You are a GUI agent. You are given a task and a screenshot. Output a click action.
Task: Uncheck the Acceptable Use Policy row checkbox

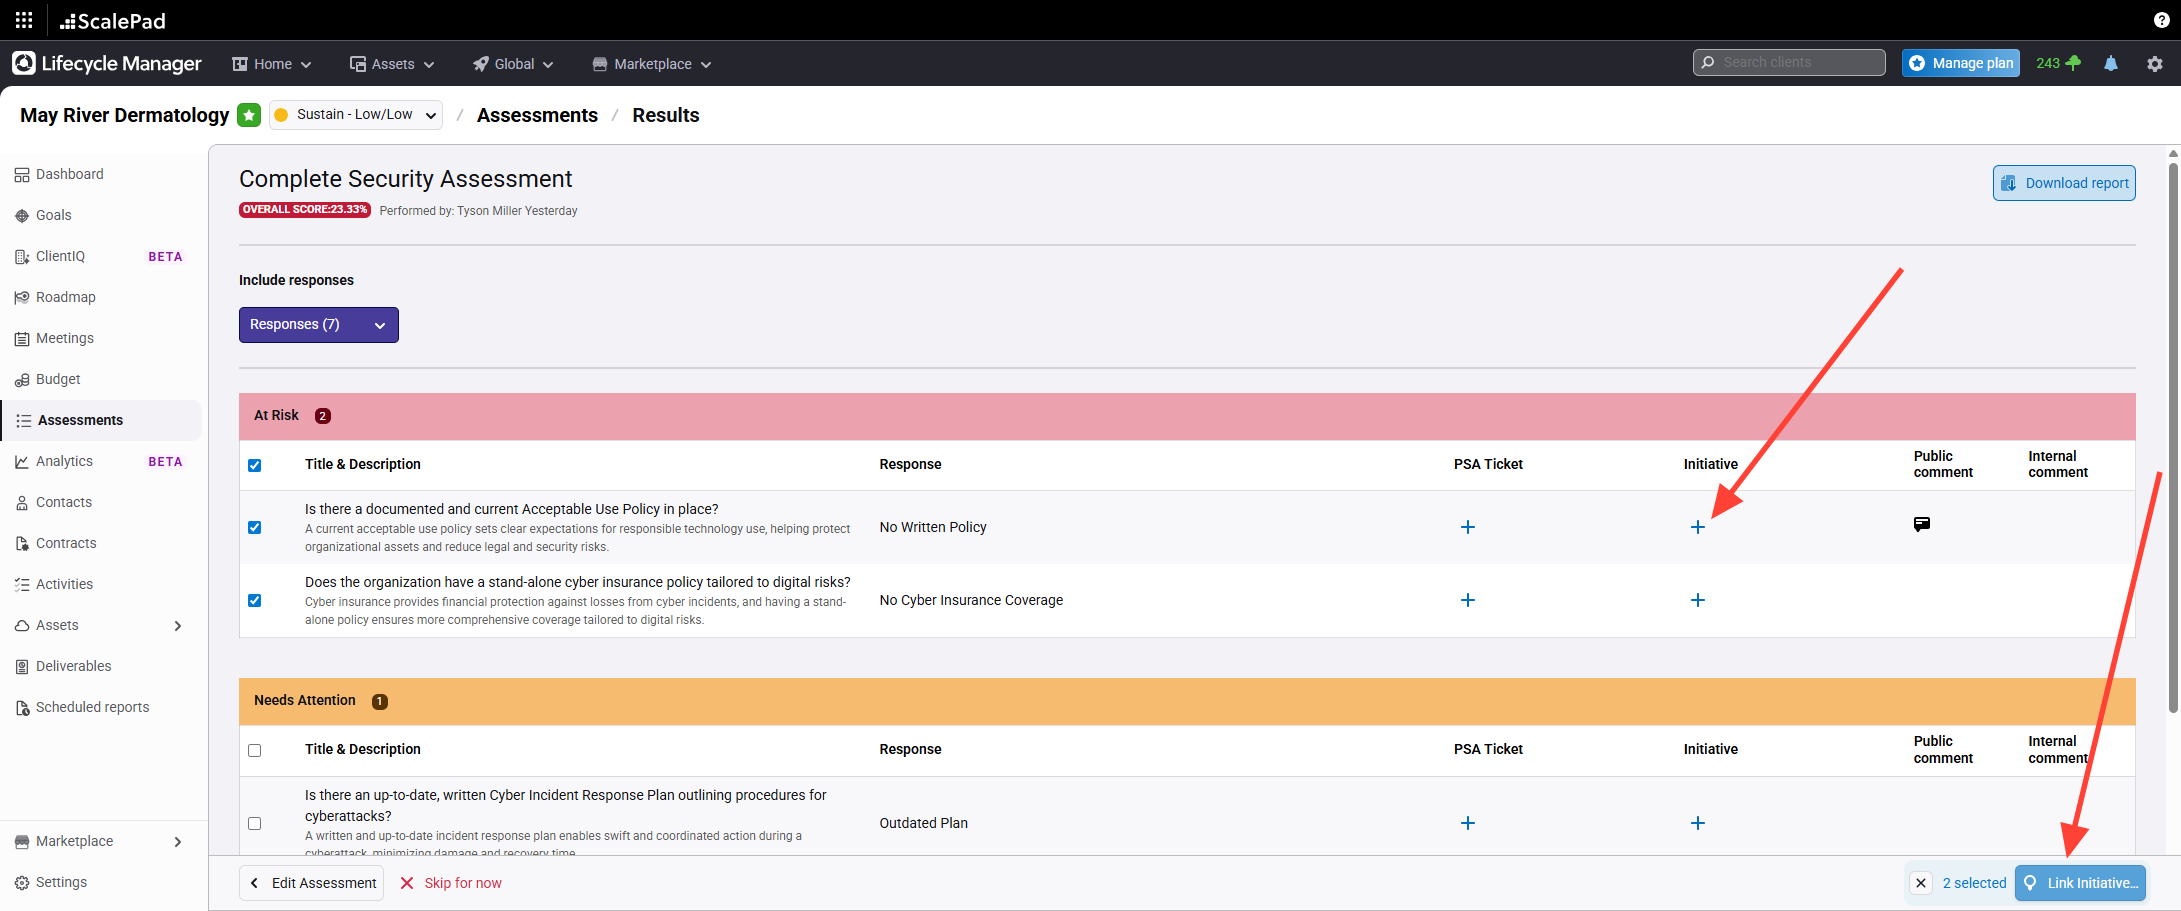coord(255,527)
